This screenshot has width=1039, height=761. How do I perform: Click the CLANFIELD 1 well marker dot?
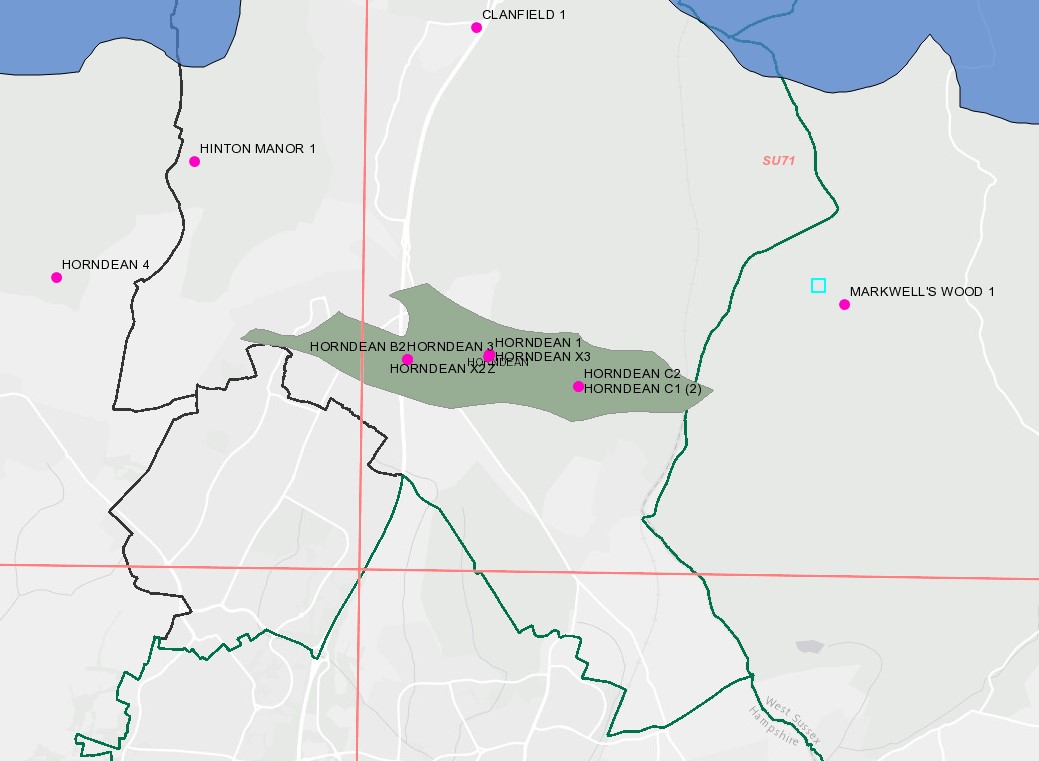tap(476, 28)
